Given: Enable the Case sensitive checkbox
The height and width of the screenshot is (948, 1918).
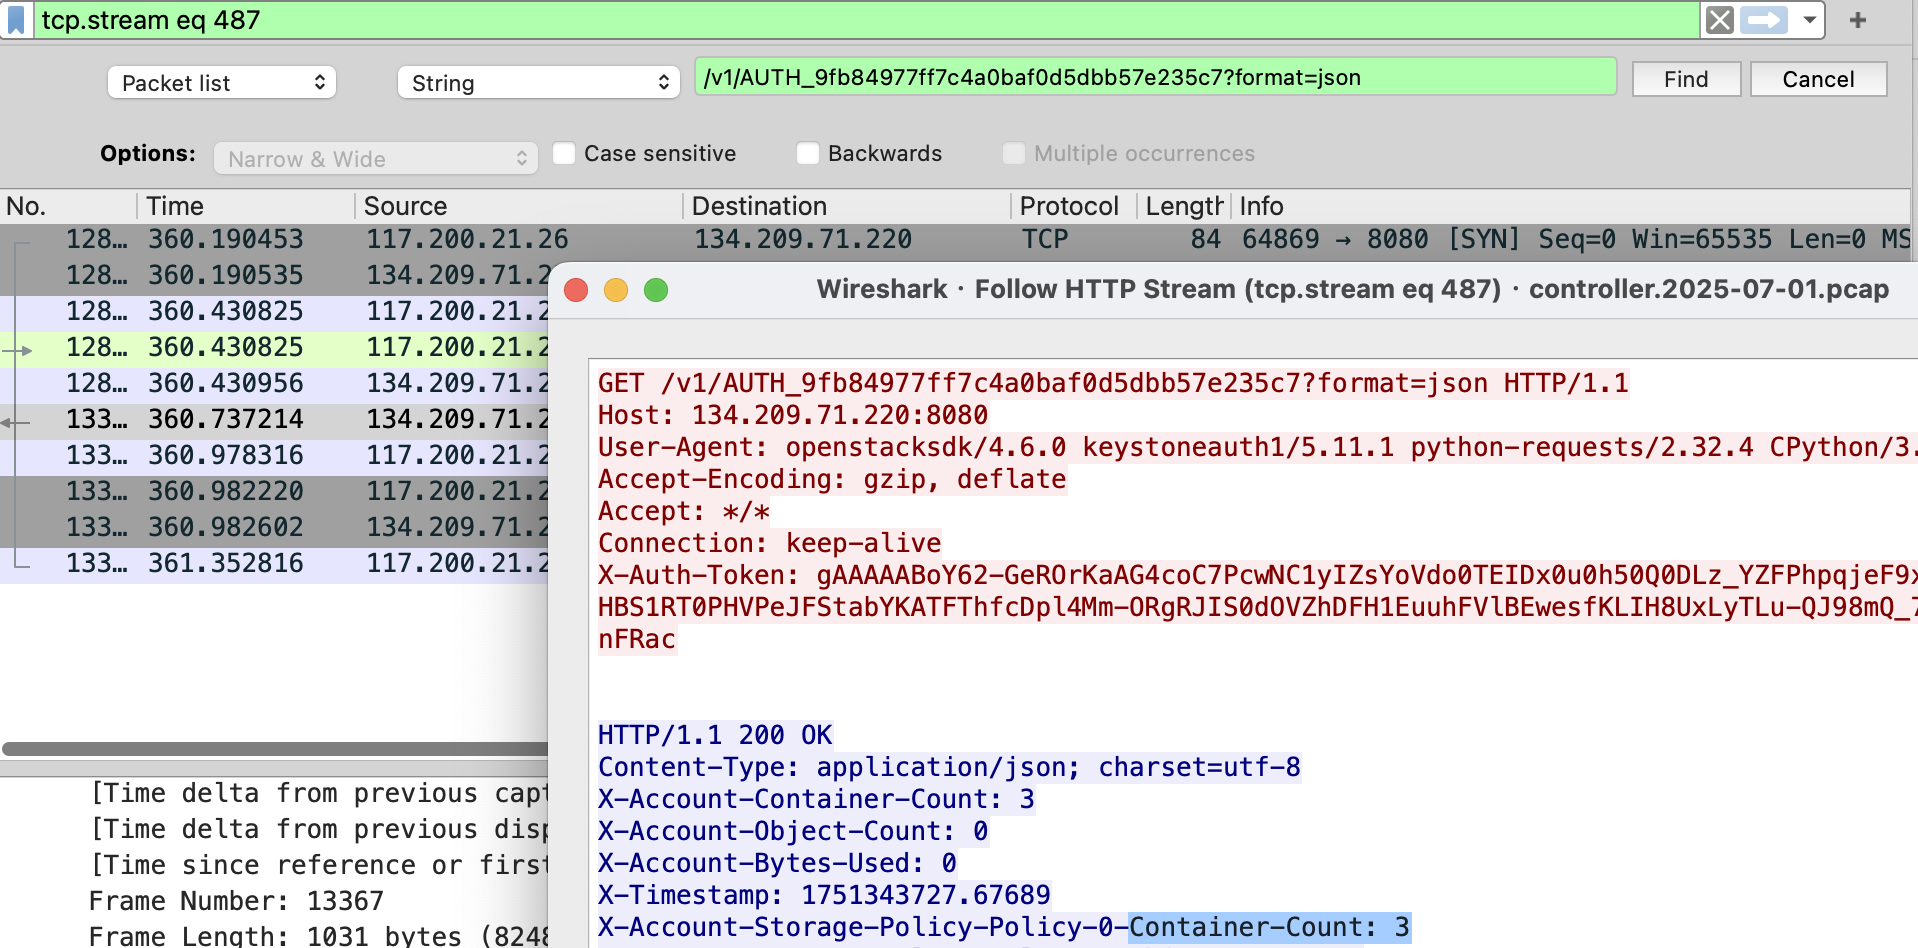Looking at the screenshot, I should pos(564,153).
